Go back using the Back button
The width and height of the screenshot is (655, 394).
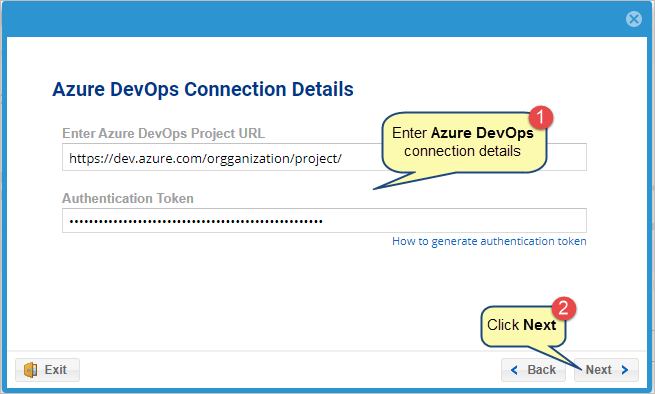tap(533, 370)
